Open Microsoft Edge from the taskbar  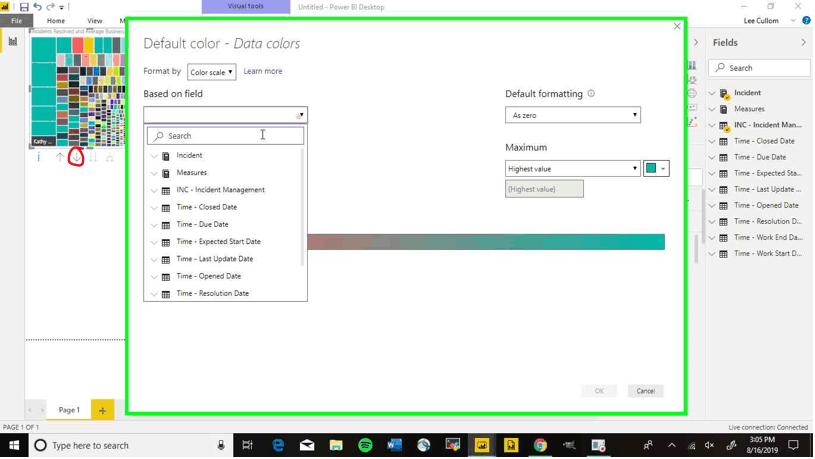tap(278, 445)
